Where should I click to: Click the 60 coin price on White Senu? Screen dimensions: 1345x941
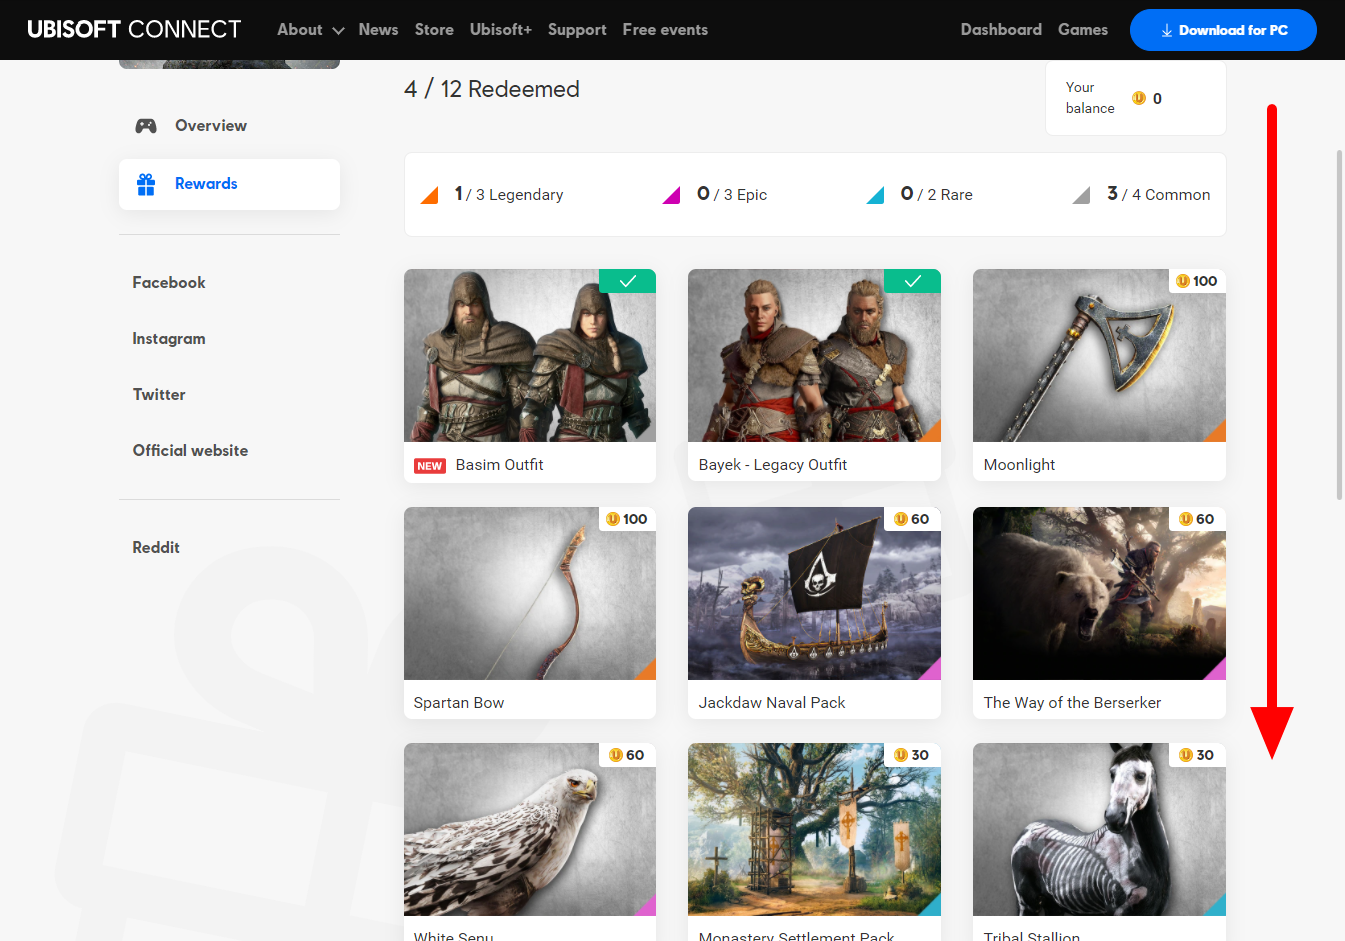click(627, 755)
